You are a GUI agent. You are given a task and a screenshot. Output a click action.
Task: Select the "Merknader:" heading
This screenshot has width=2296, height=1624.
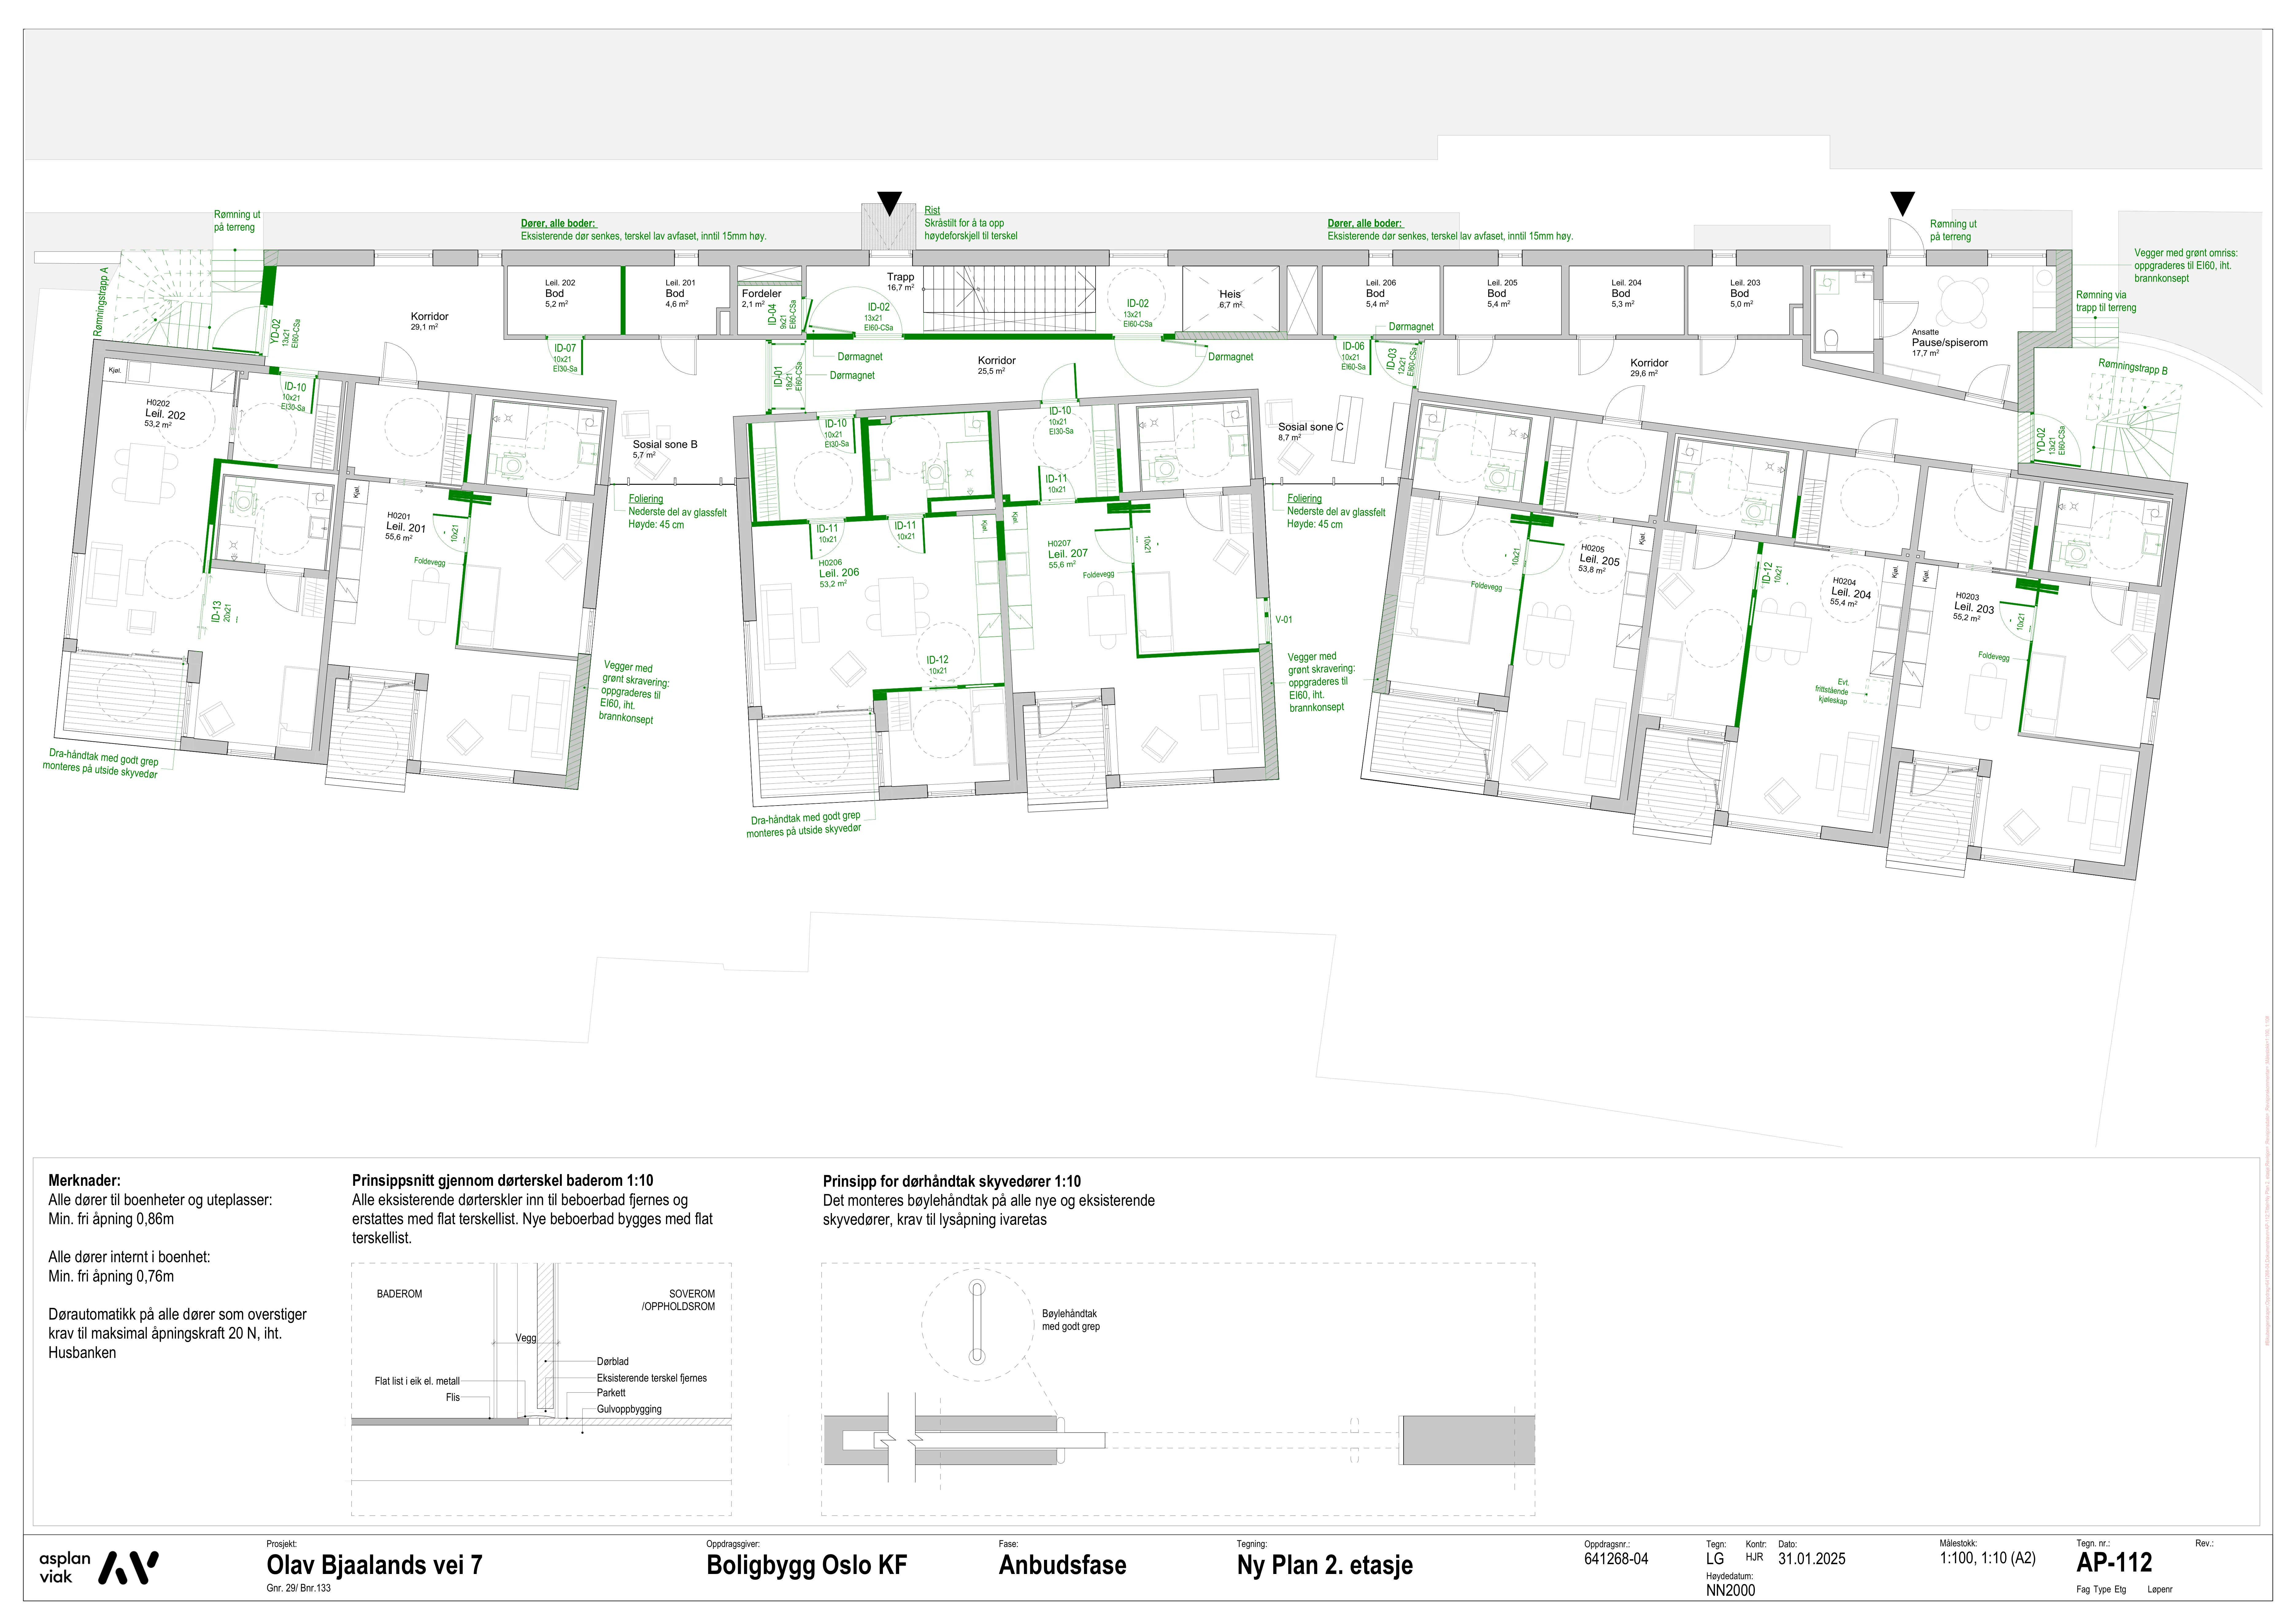[84, 1181]
